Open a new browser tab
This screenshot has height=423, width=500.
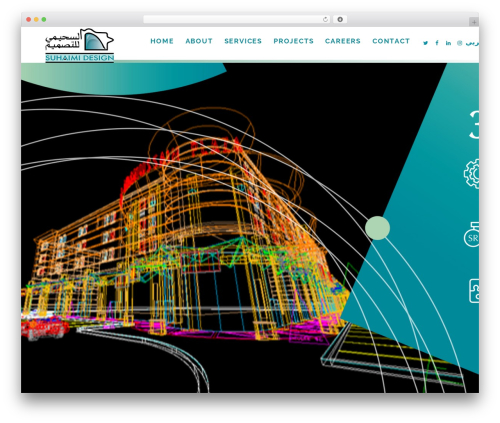click(x=474, y=22)
